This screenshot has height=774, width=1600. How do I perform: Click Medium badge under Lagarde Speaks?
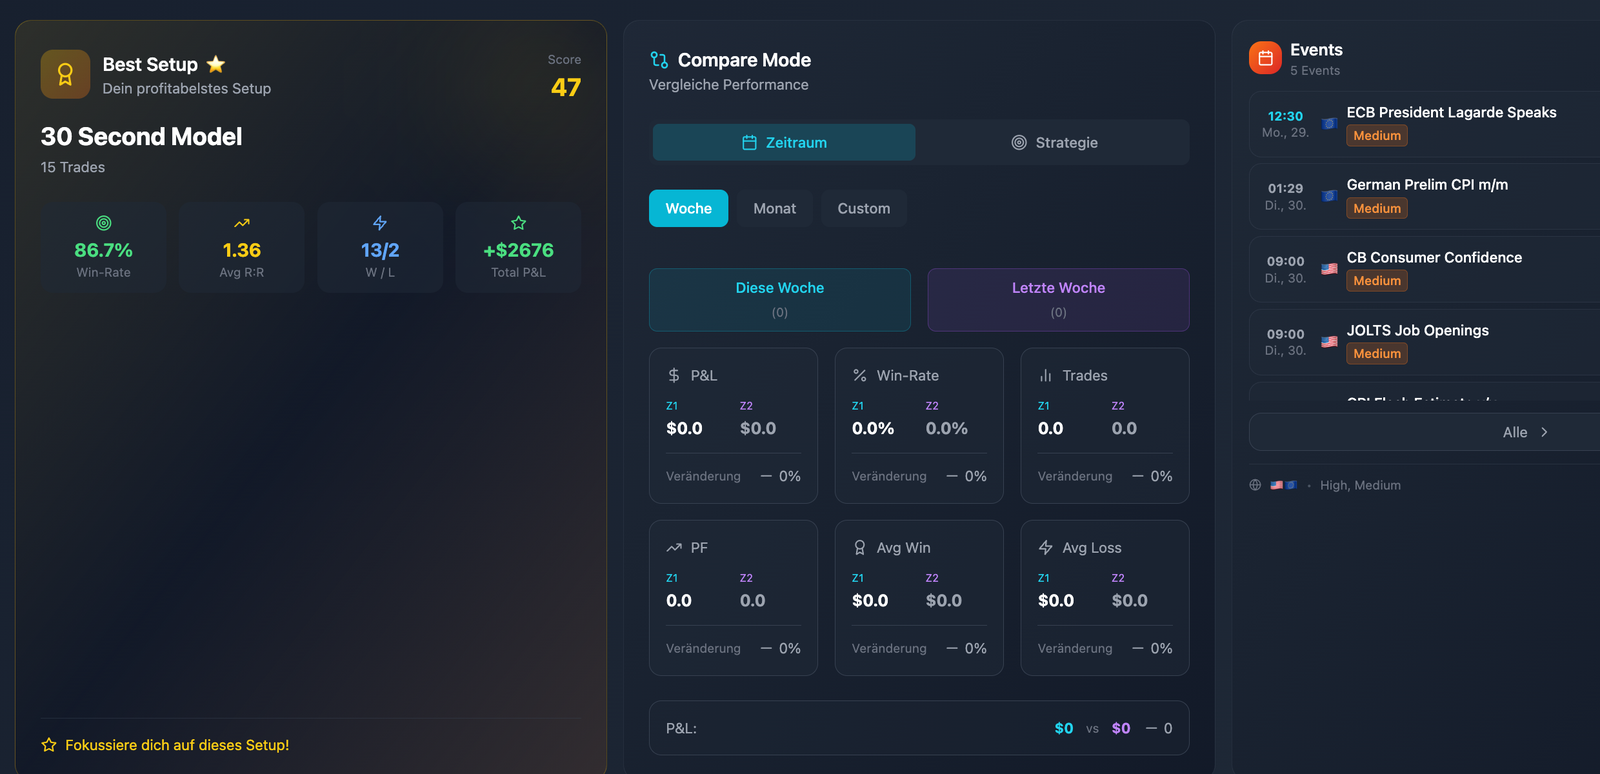(1377, 136)
